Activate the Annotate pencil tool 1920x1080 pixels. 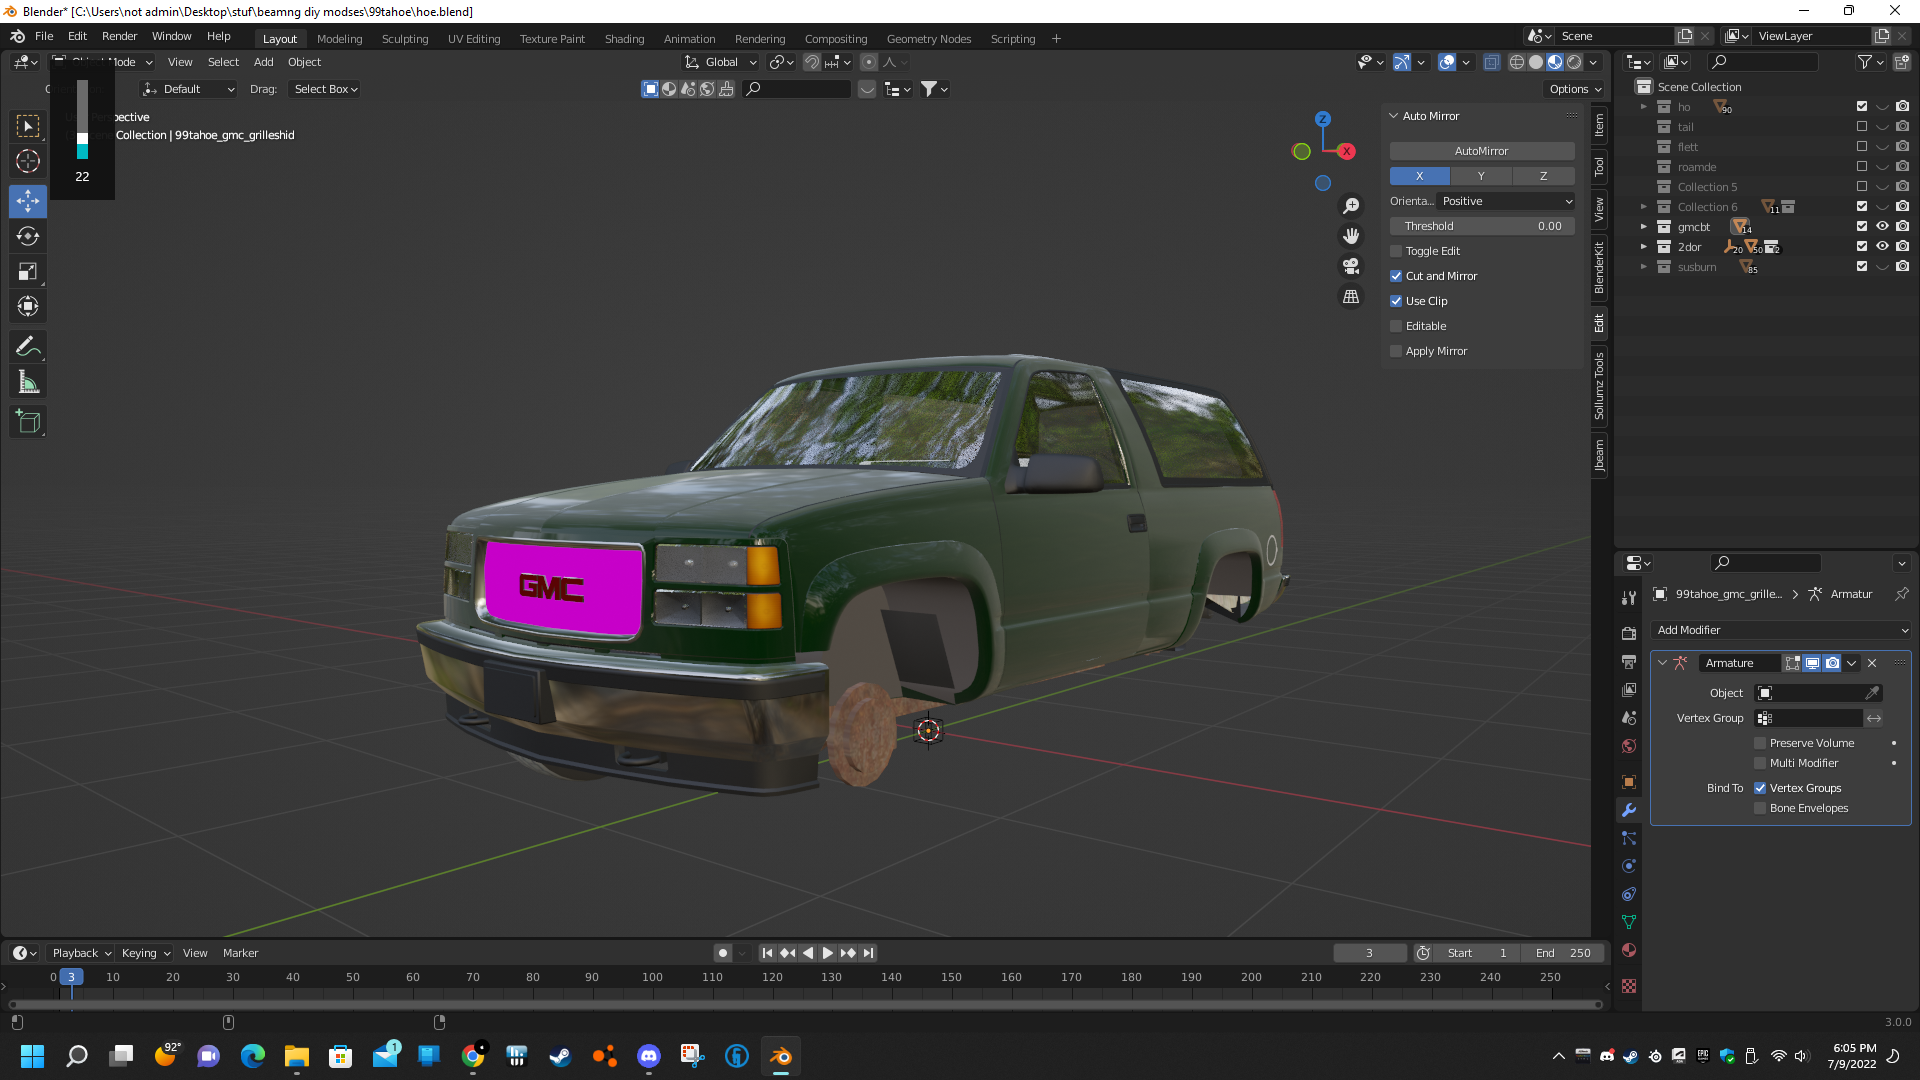(x=28, y=347)
